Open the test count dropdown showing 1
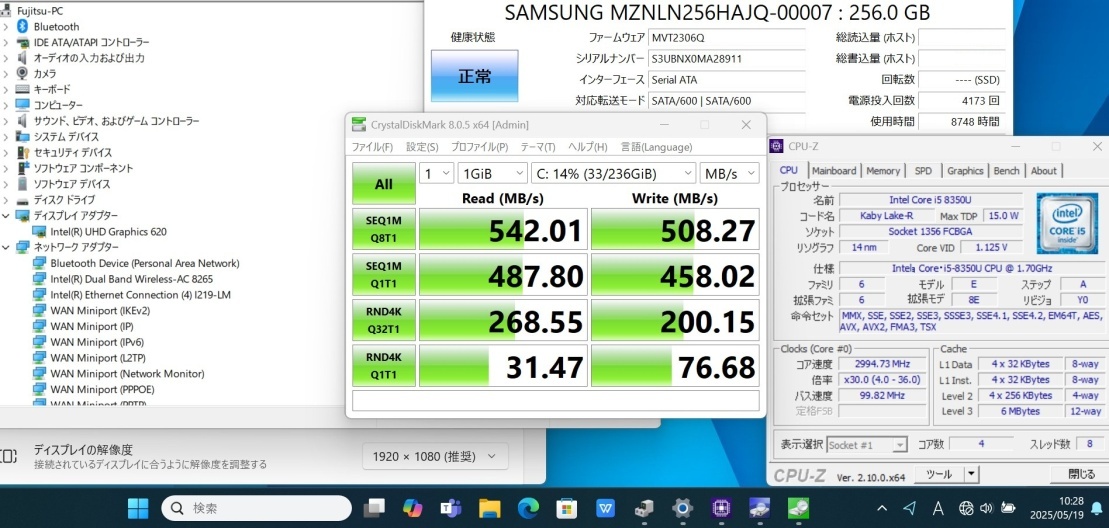 coord(436,173)
